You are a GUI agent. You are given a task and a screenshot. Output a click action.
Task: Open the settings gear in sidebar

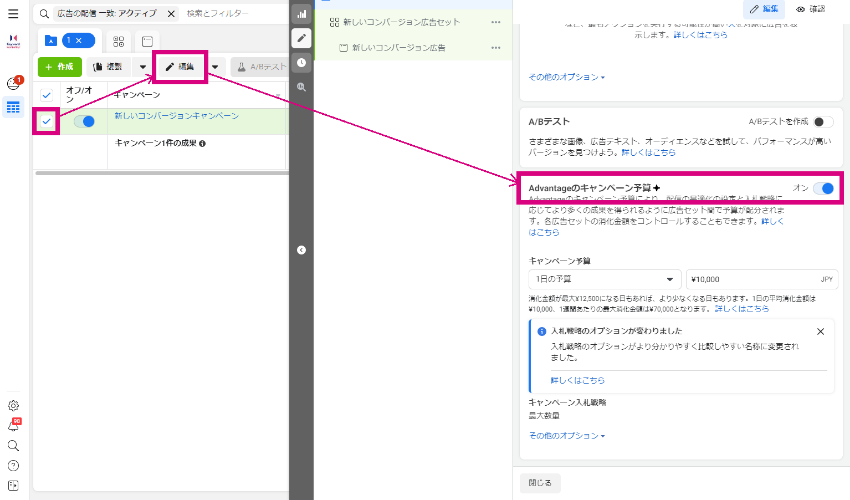click(13, 406)
